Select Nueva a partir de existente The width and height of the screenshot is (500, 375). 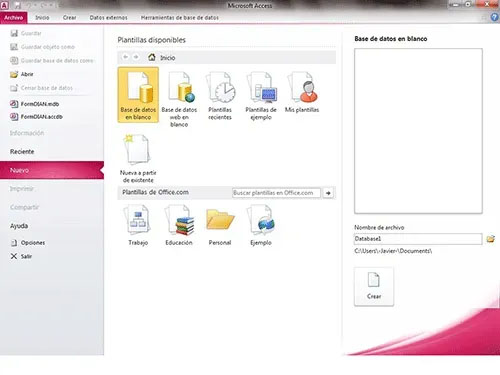pyautogui.click(x=138, y=158)
